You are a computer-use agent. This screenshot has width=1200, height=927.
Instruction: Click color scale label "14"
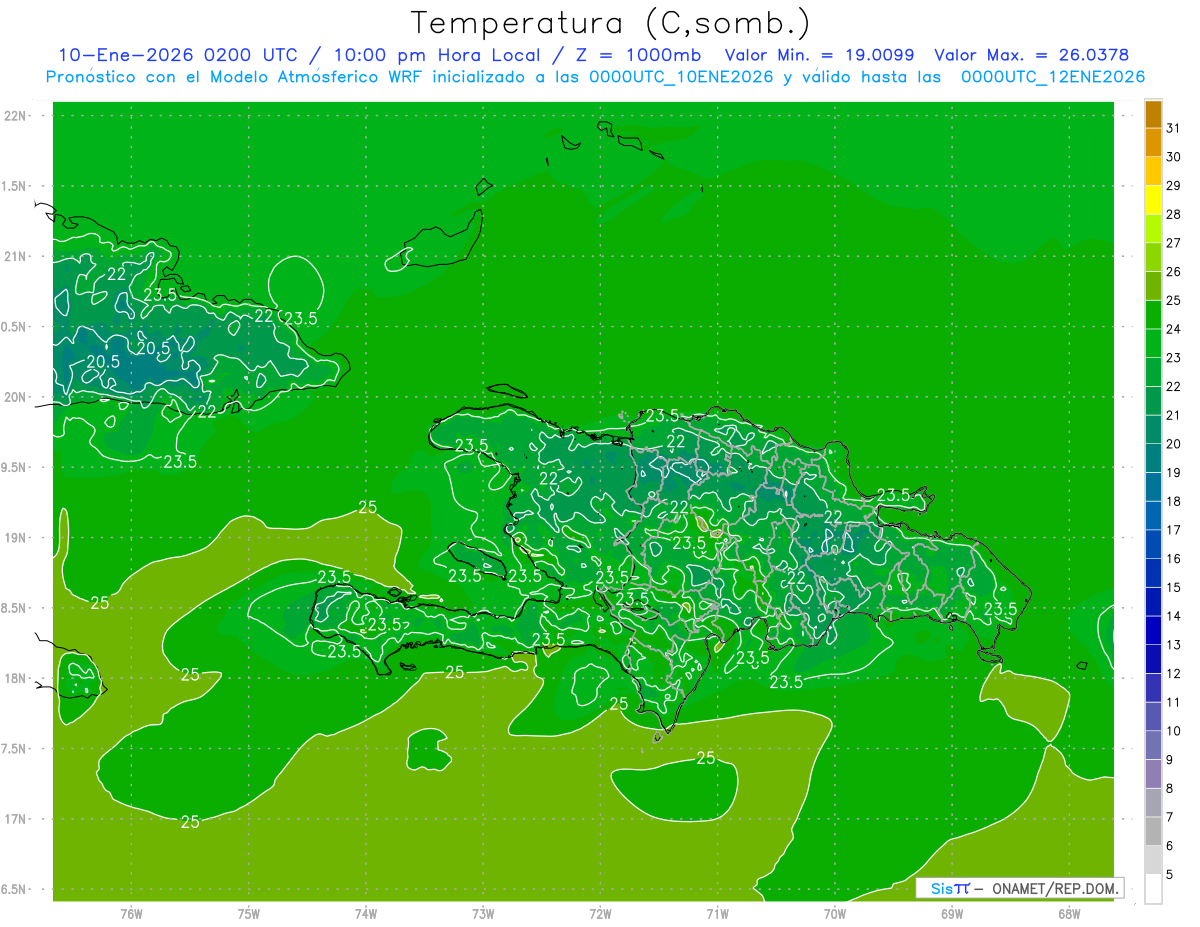(x=1174, y=616)
